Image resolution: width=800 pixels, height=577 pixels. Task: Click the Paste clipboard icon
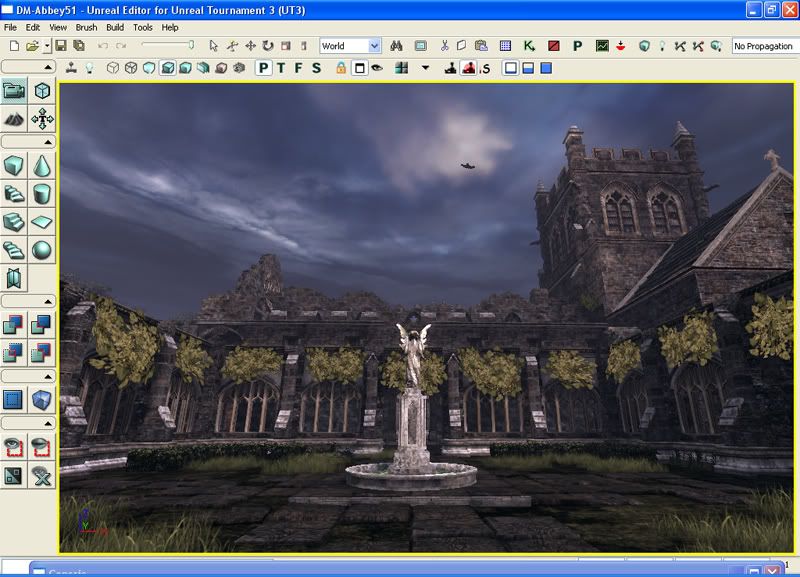481,46
